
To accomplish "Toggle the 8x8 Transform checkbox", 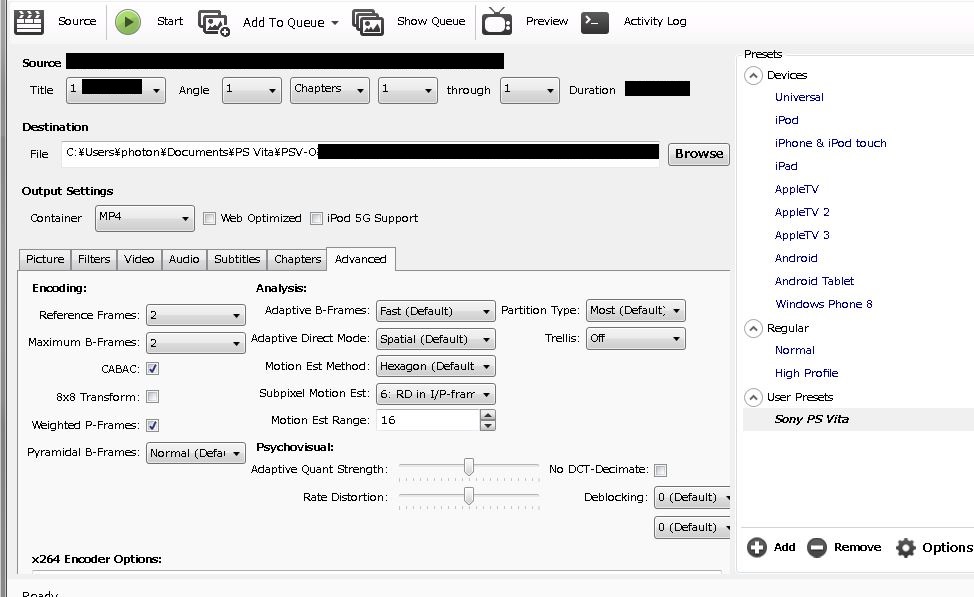I will pyautogui.click(x=152, y=396).
